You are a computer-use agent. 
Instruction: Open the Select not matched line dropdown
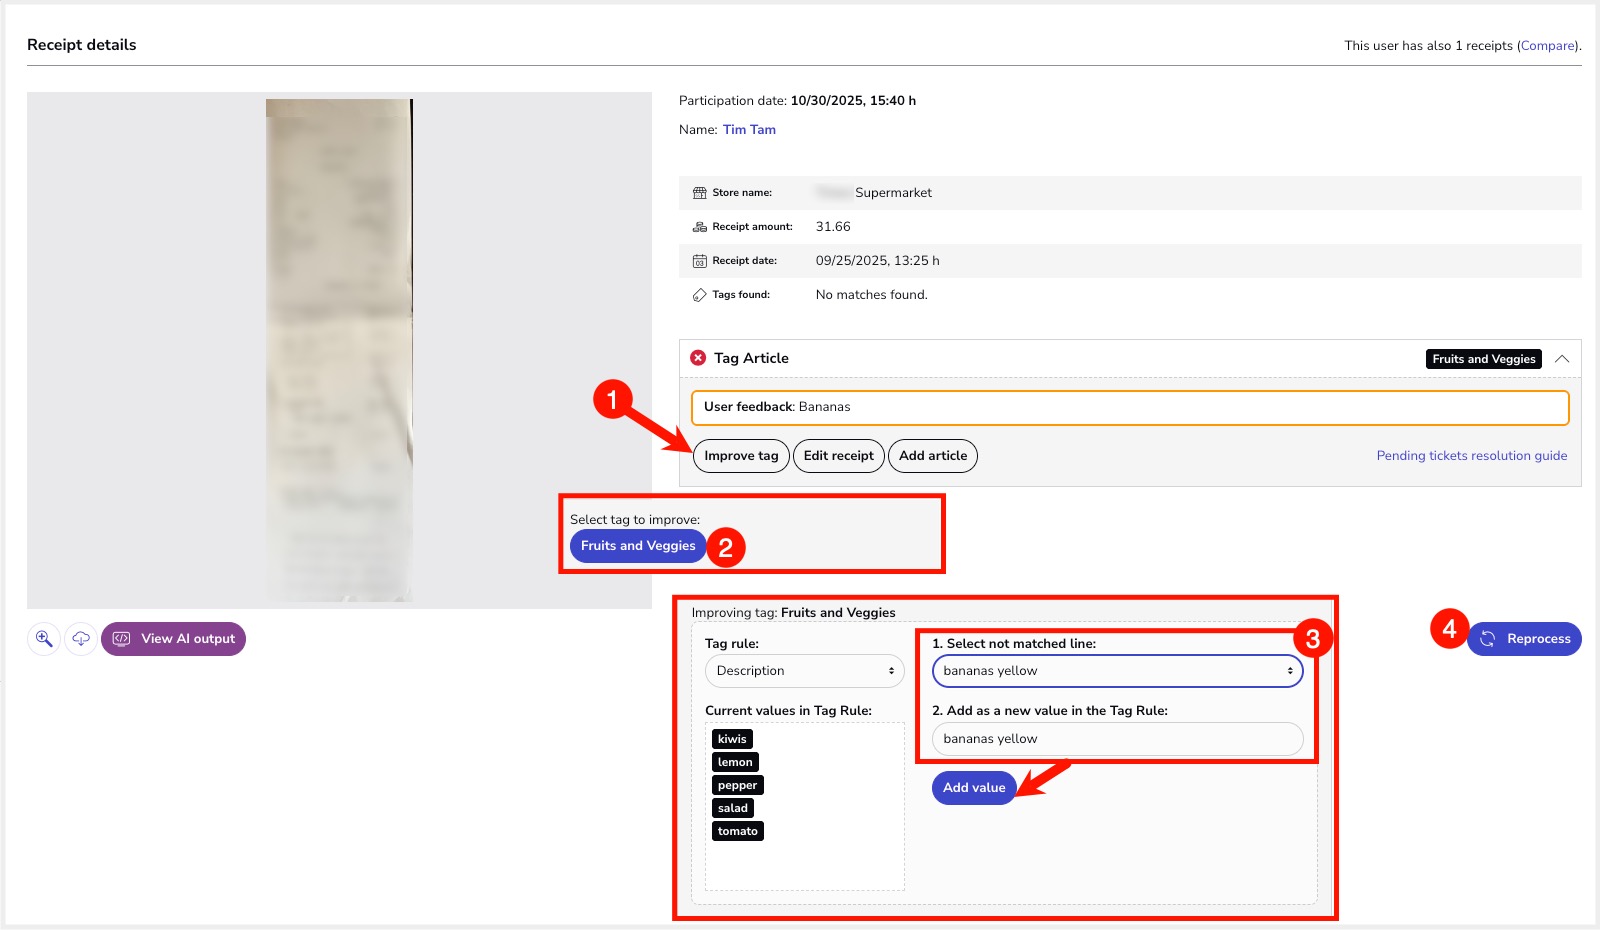point(1117,671)
